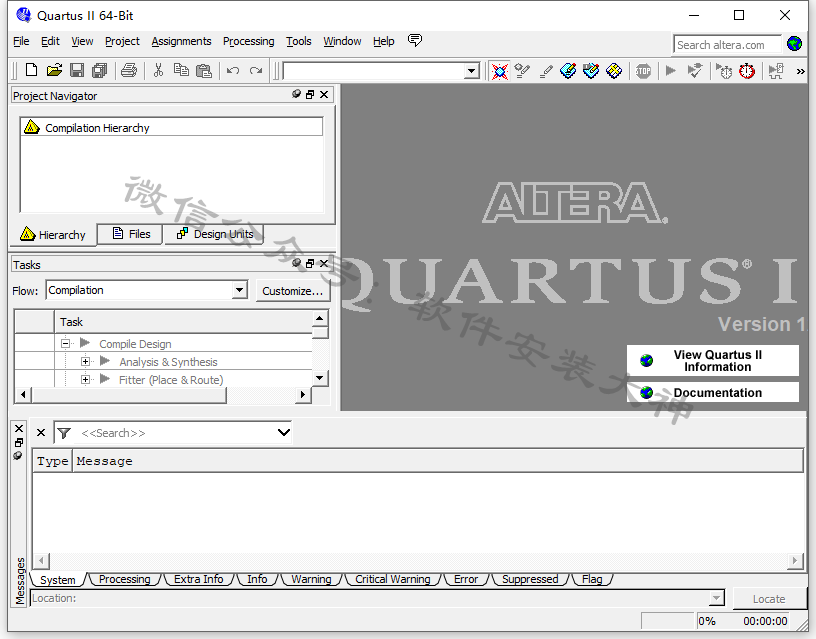Create a new file via toolbar icon

31,70
